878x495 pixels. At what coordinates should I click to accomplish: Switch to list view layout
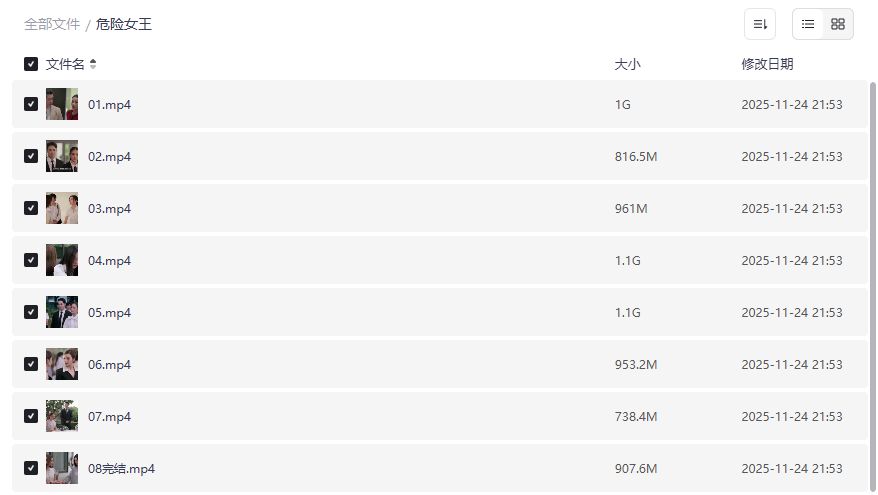tap(808, 24)
